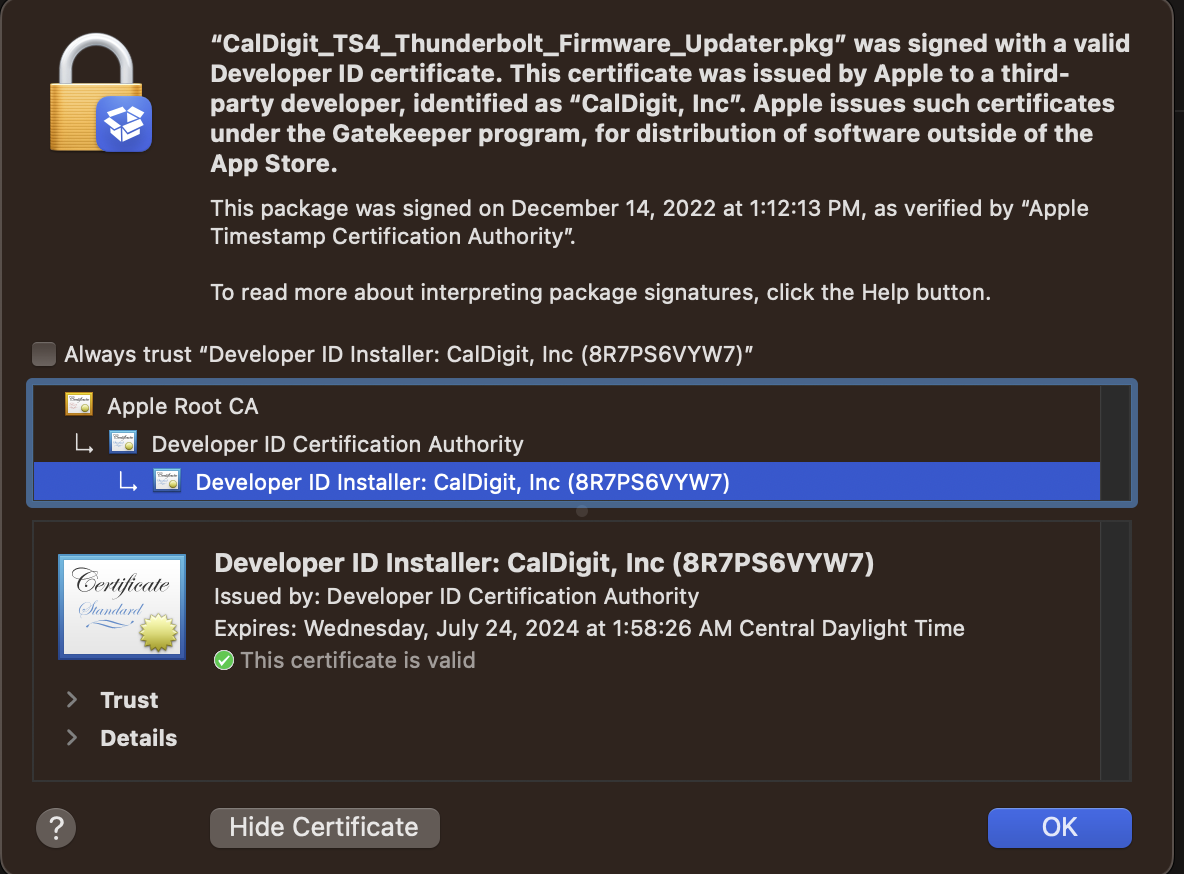1184x874 pixels.
Task: Select Apple Root CA in certificate chain
Action: point(183,406)
